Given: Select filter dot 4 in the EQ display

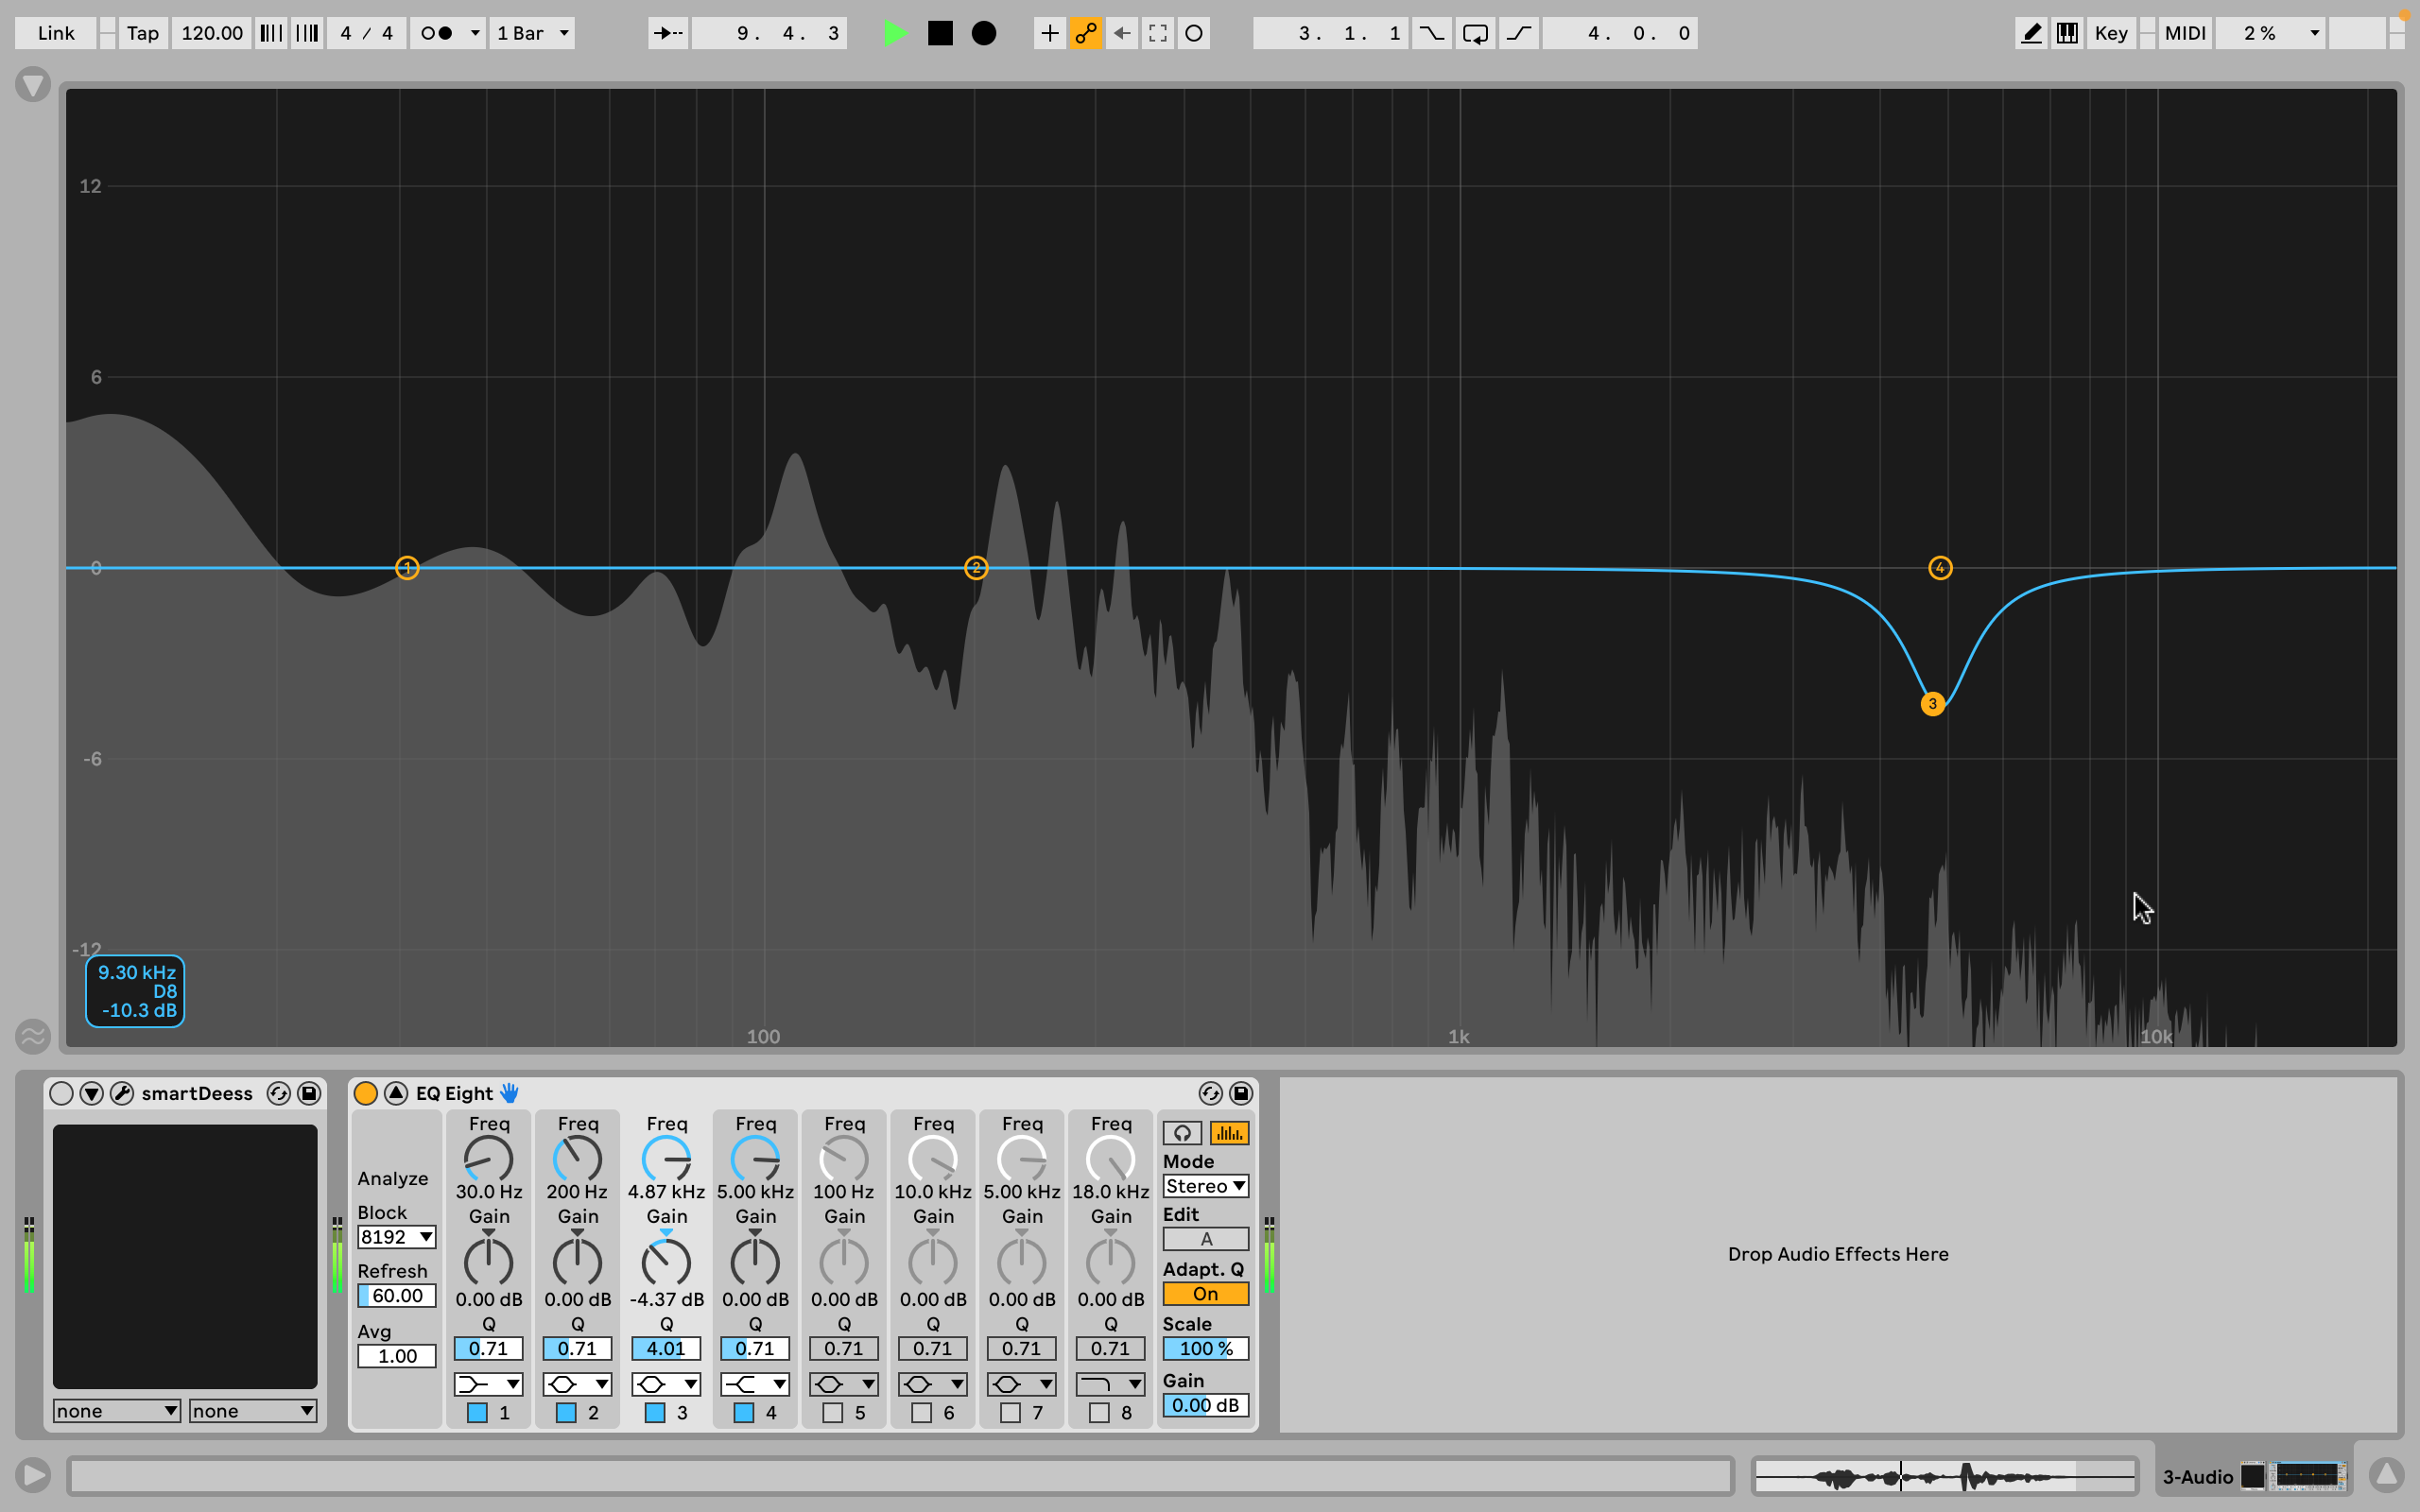Looking at the screenshot, I should tap(1940, 568).
